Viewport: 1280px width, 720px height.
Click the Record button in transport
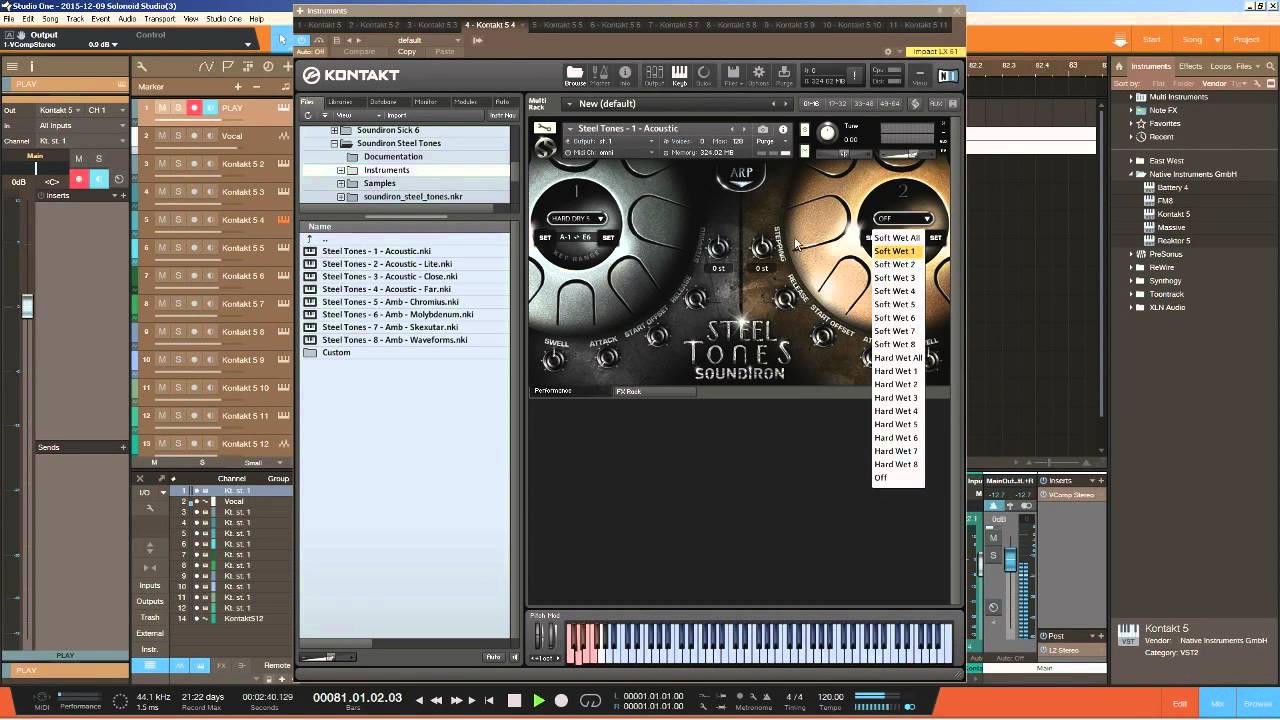[x=561, y=700]
